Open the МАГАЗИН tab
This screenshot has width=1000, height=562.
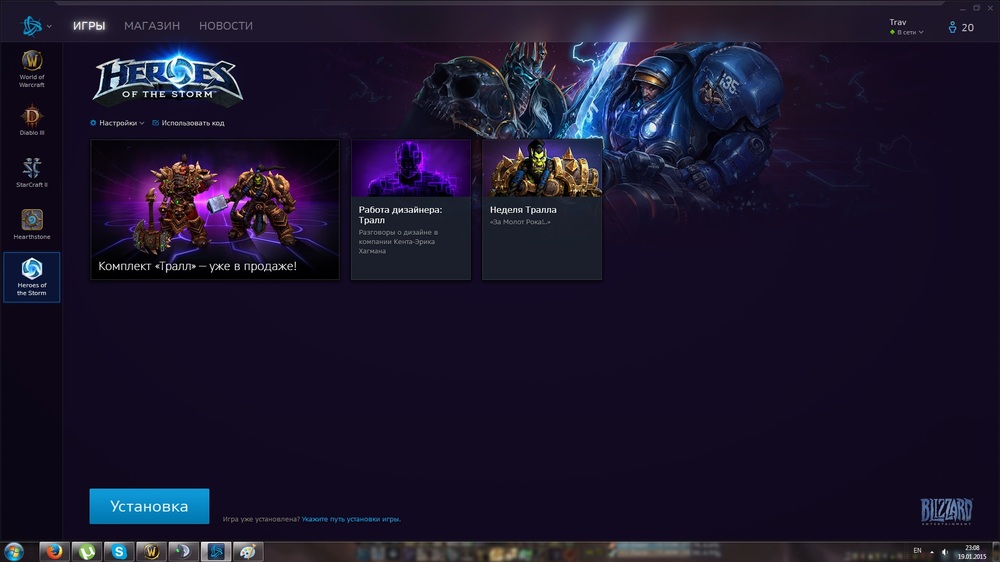152,26
